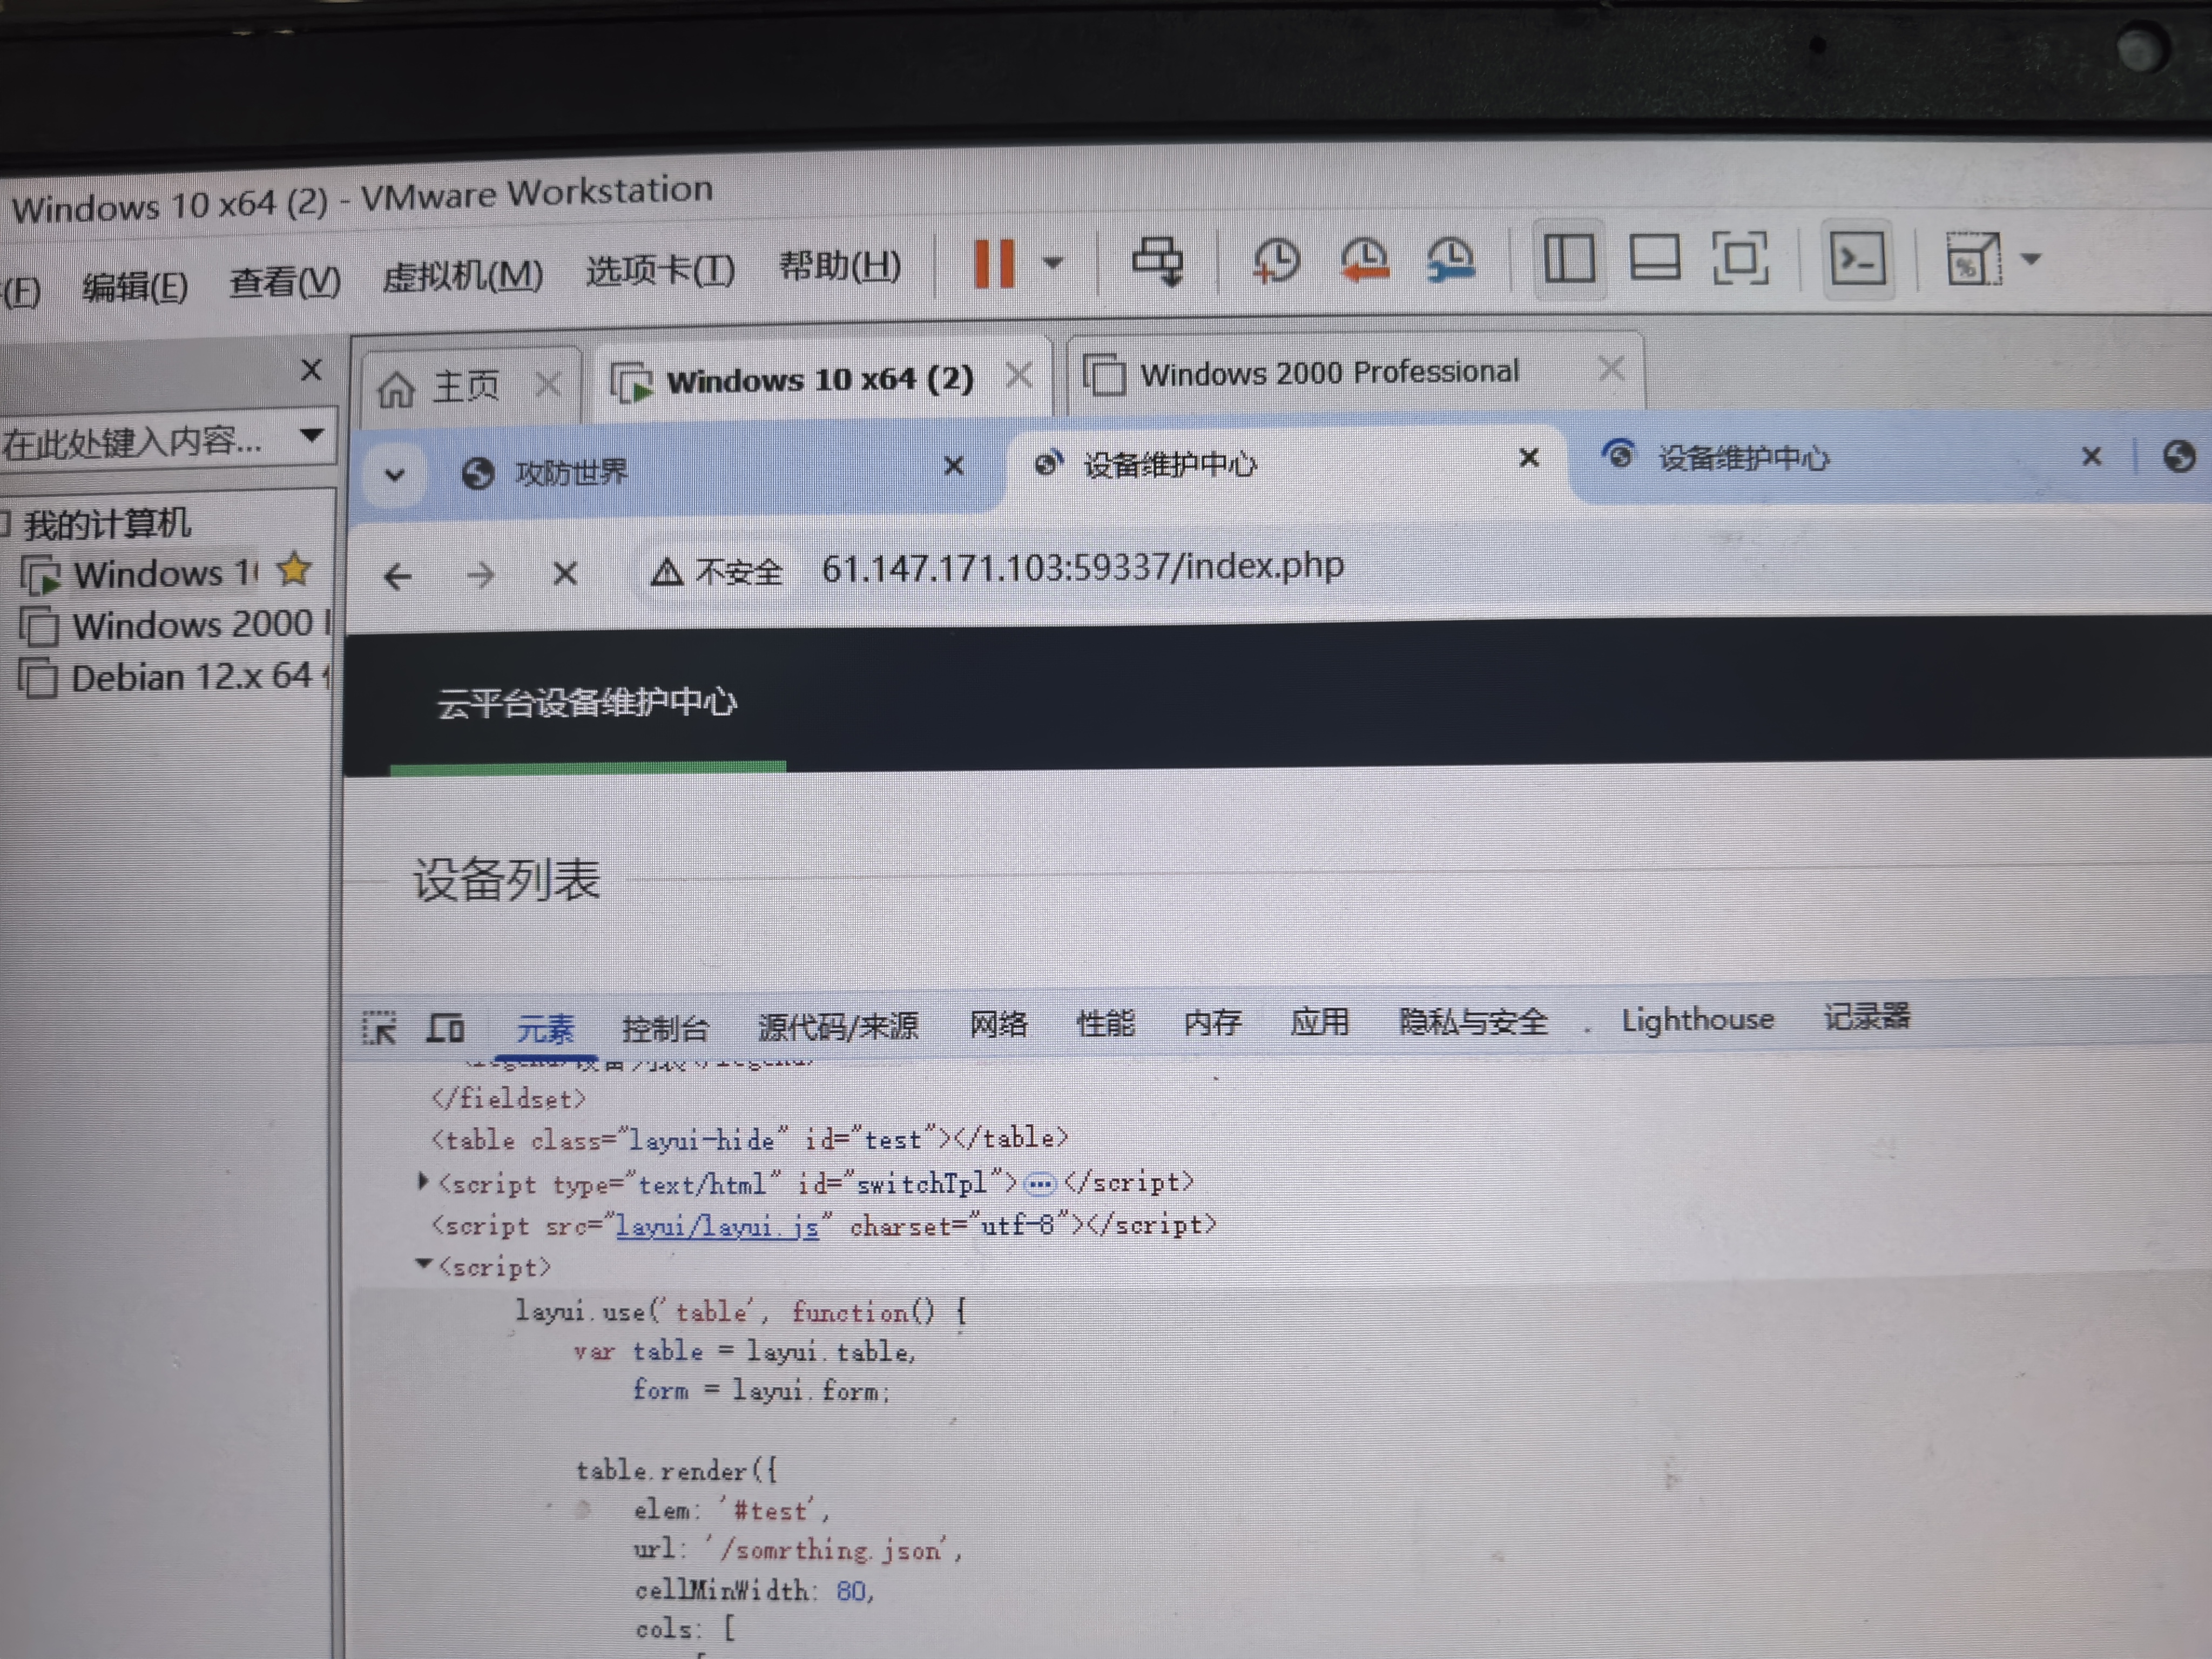The width and height of the screenshot is (2212, 1659).
Task: Click the send Ctrl+Alt+Del icon
Action: 1158,261
